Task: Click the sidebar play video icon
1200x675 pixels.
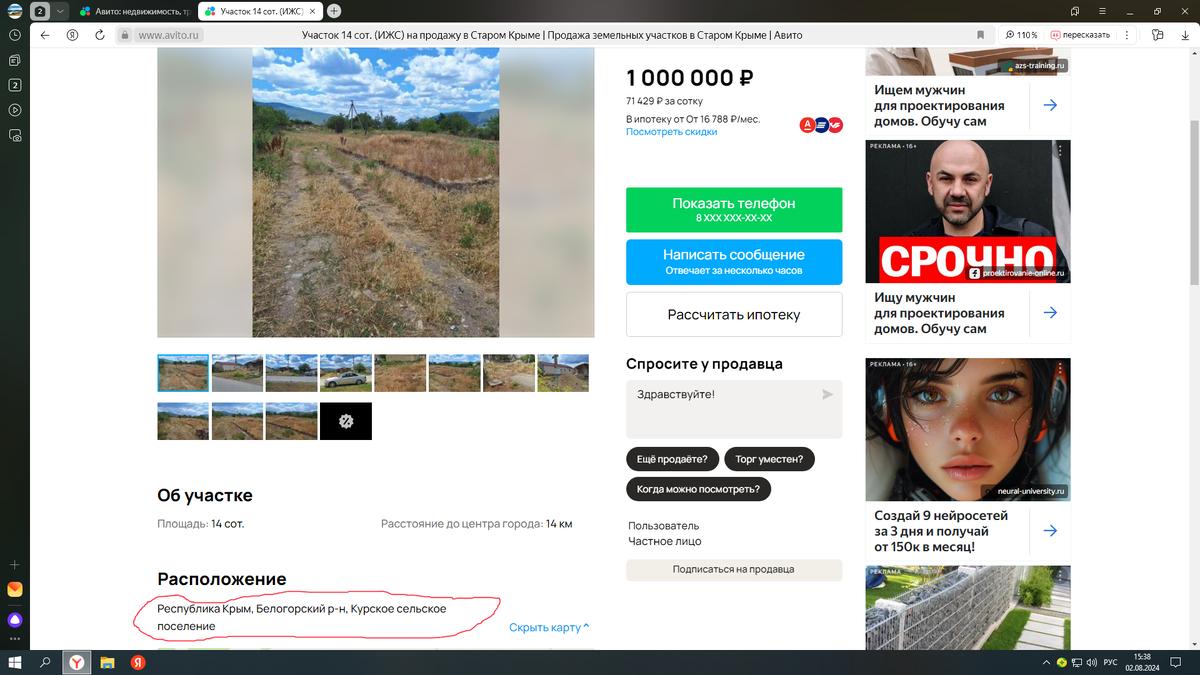Action: (15, 110)
